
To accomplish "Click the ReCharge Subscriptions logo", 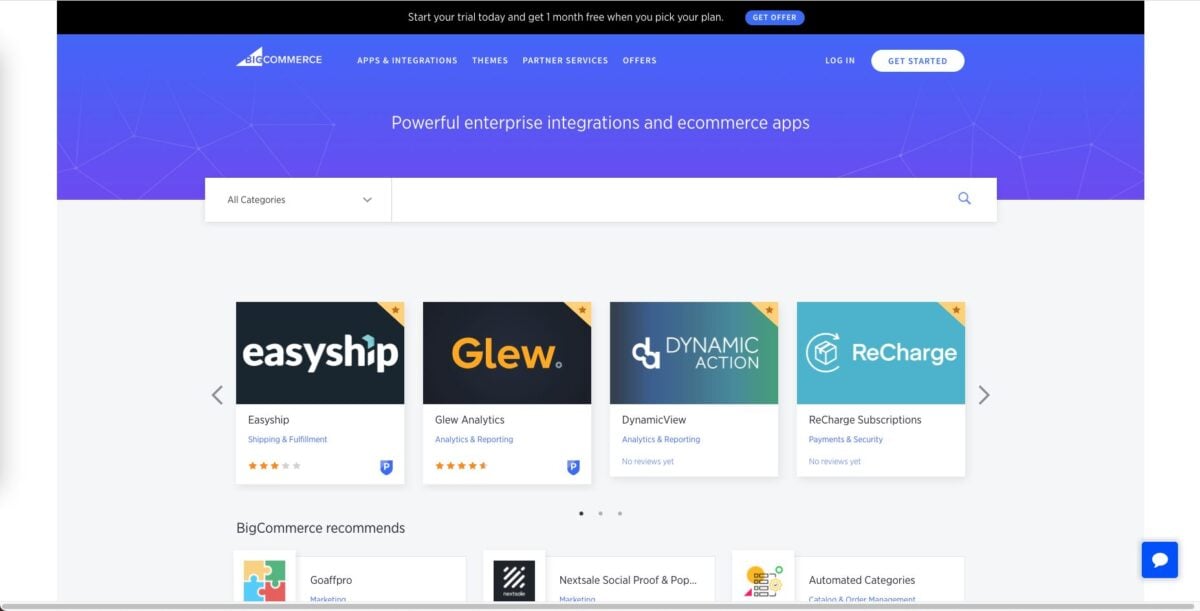I will [x=880, y=352].
